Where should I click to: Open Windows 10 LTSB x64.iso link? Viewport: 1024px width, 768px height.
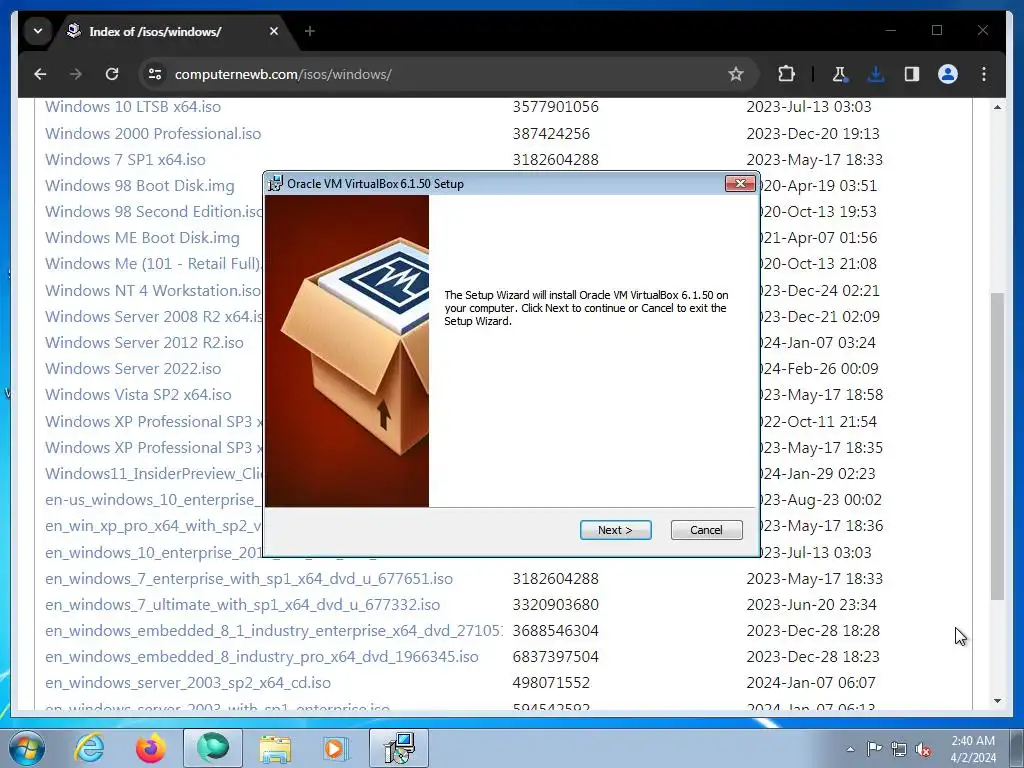point(133,106)
